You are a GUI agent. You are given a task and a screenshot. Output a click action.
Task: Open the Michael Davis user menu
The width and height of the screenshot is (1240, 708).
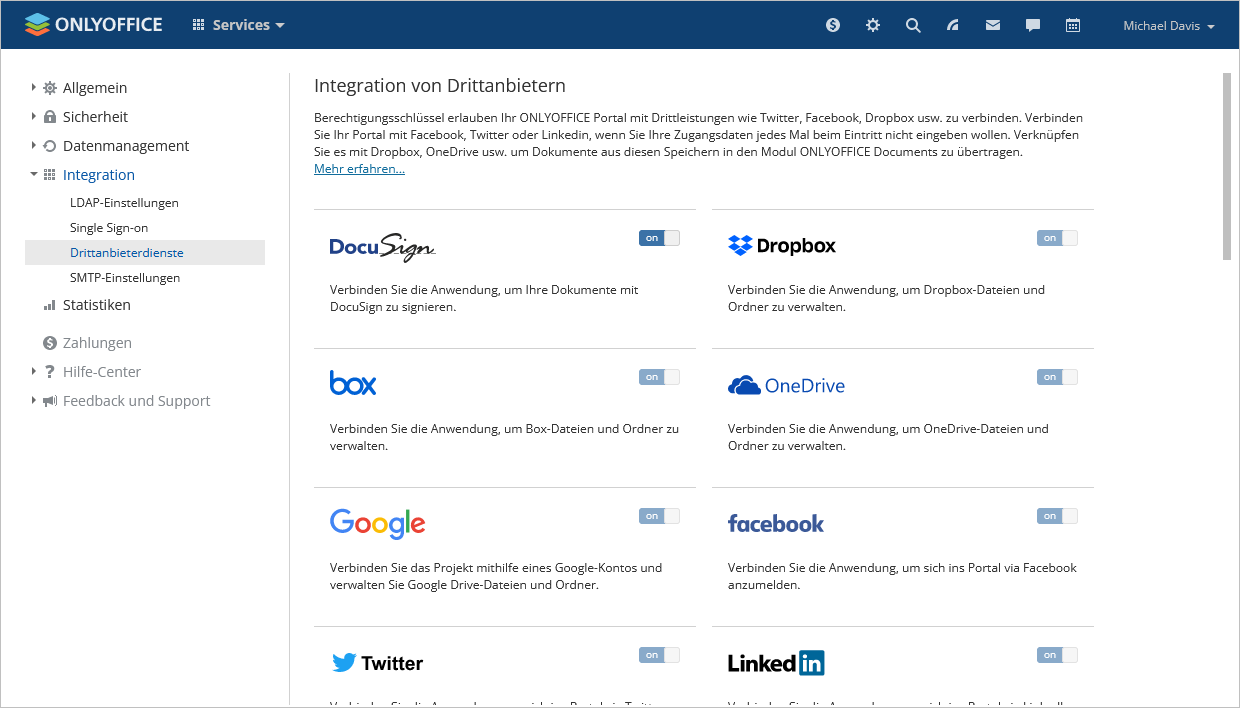pyautogui.click(x=1169, y=26)
